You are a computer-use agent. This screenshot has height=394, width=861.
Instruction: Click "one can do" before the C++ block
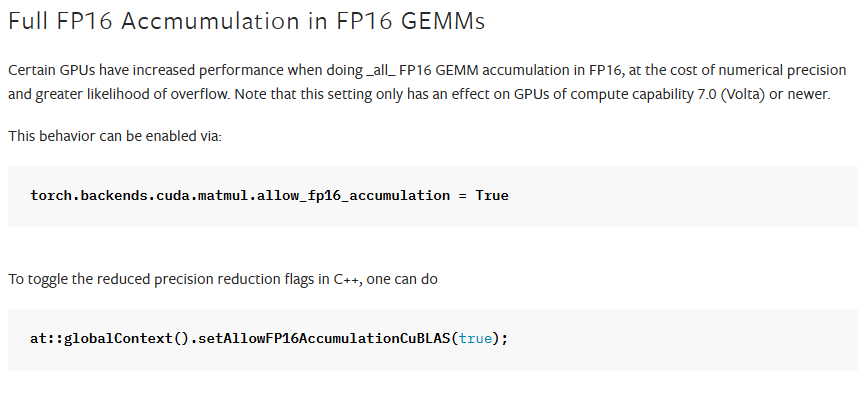coord(402,279)
